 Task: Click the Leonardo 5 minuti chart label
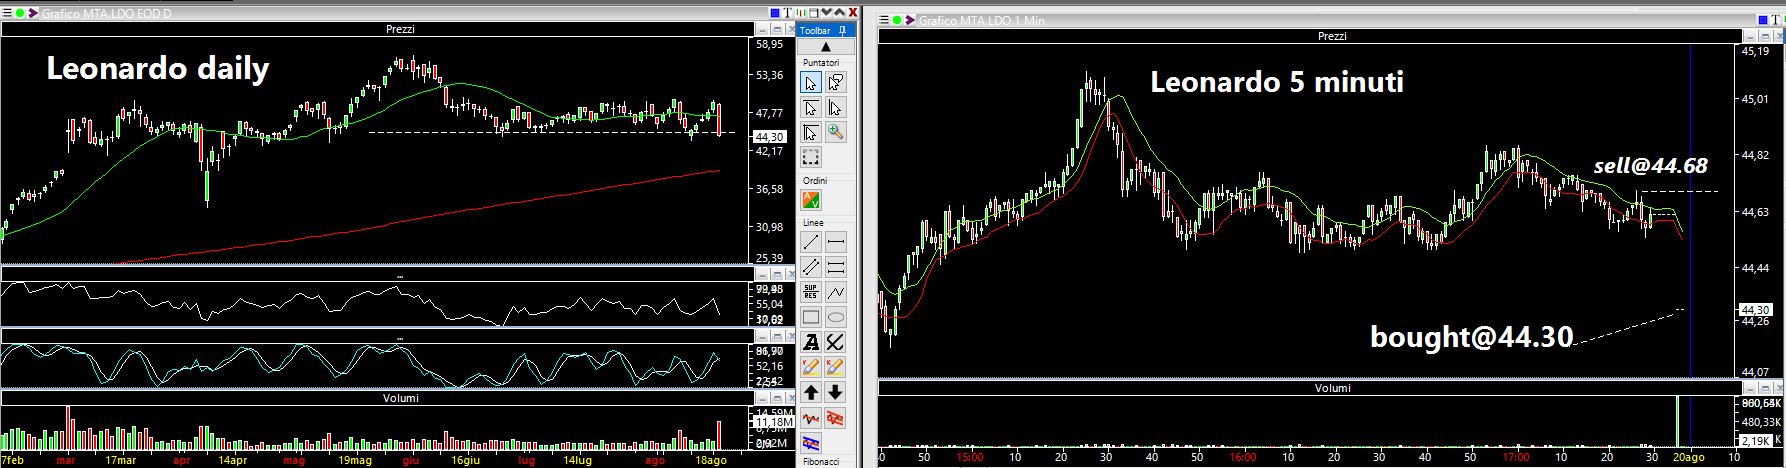[1277, 82]
